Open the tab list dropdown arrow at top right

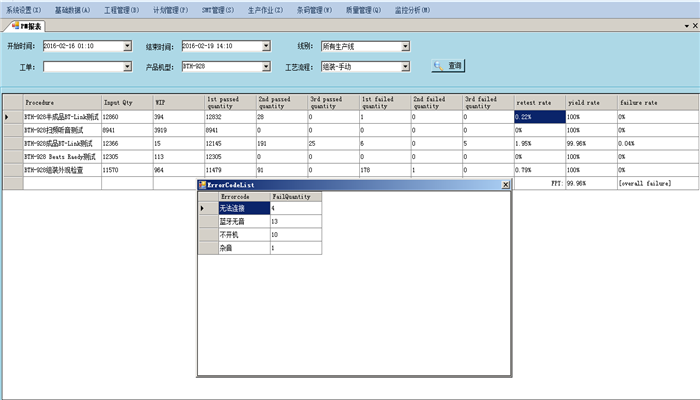point(687,26)
